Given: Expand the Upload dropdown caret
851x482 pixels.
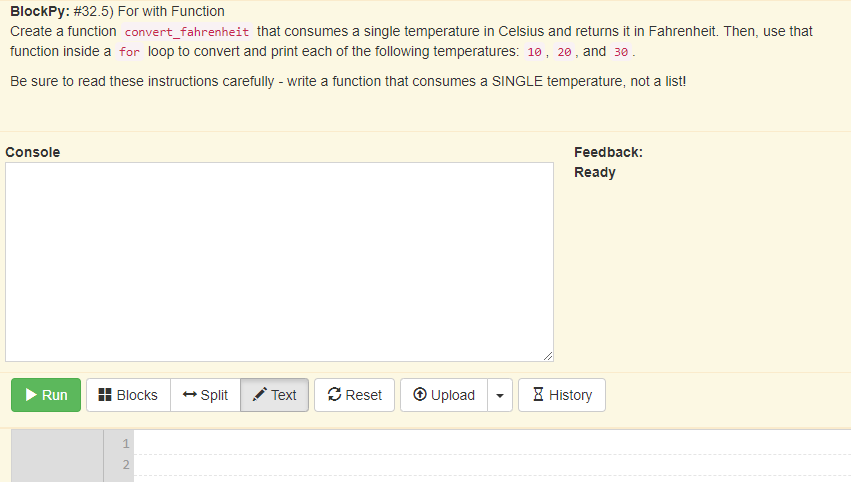Looking at the screenshot, I should (x=500, y=395).
